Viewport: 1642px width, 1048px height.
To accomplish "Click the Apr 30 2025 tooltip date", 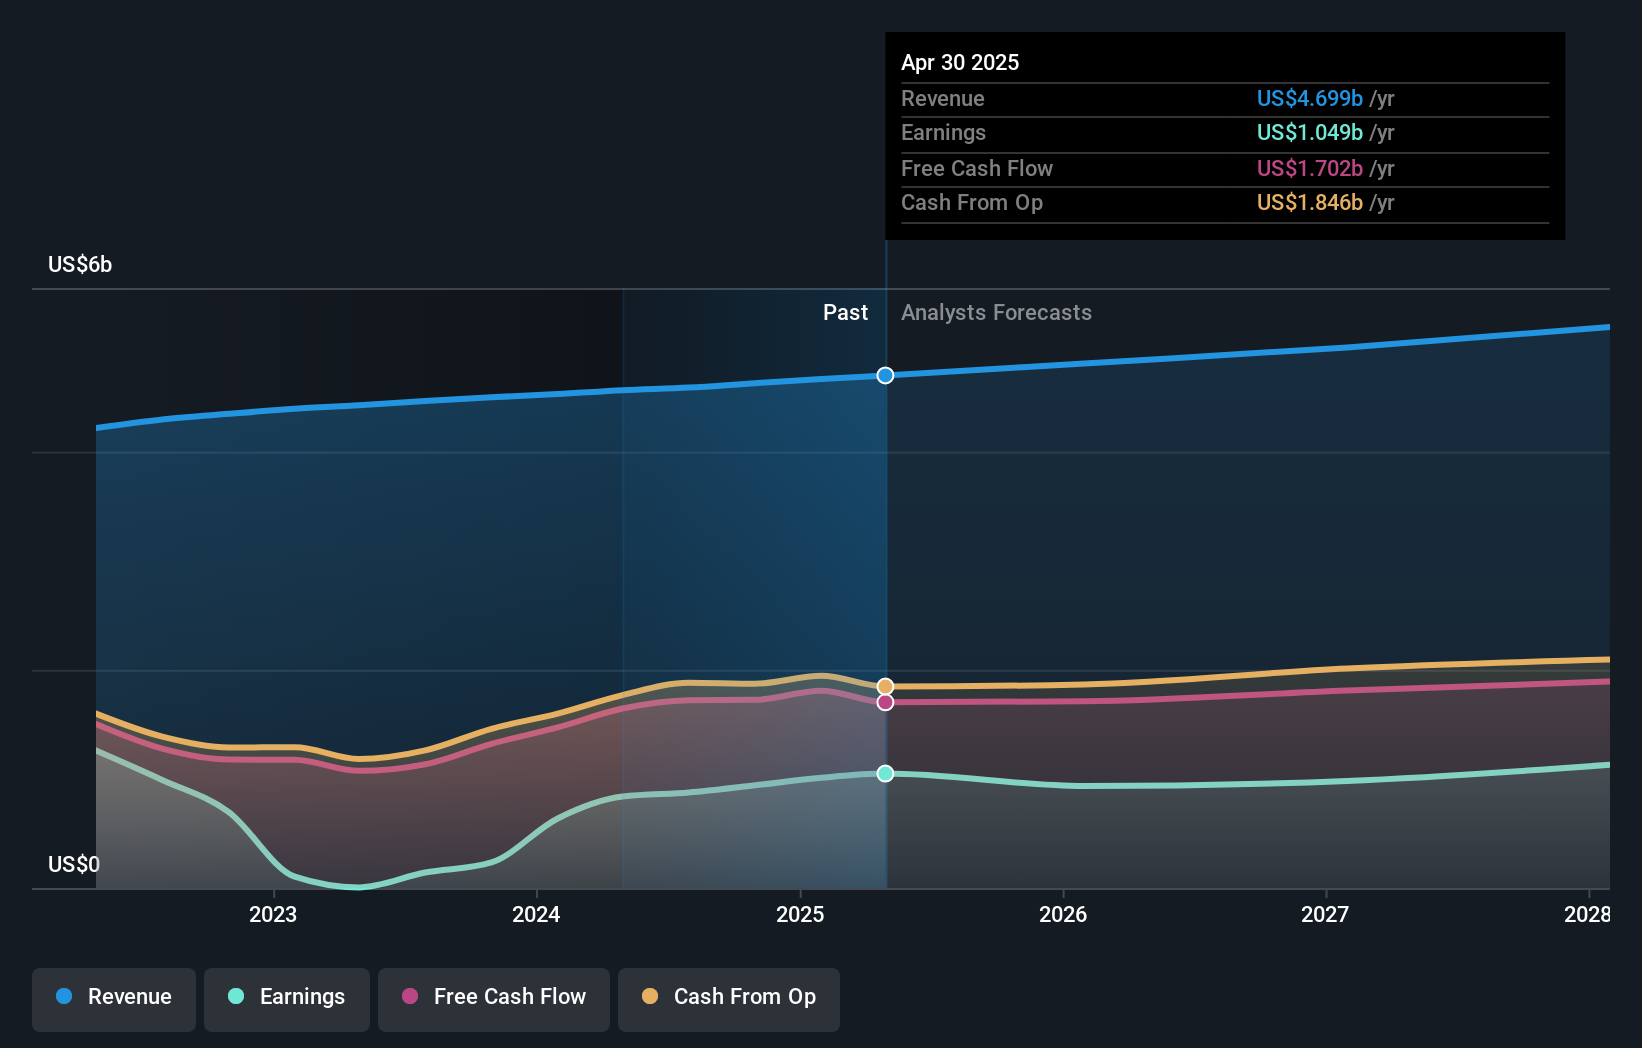I will tap(960, 63).
